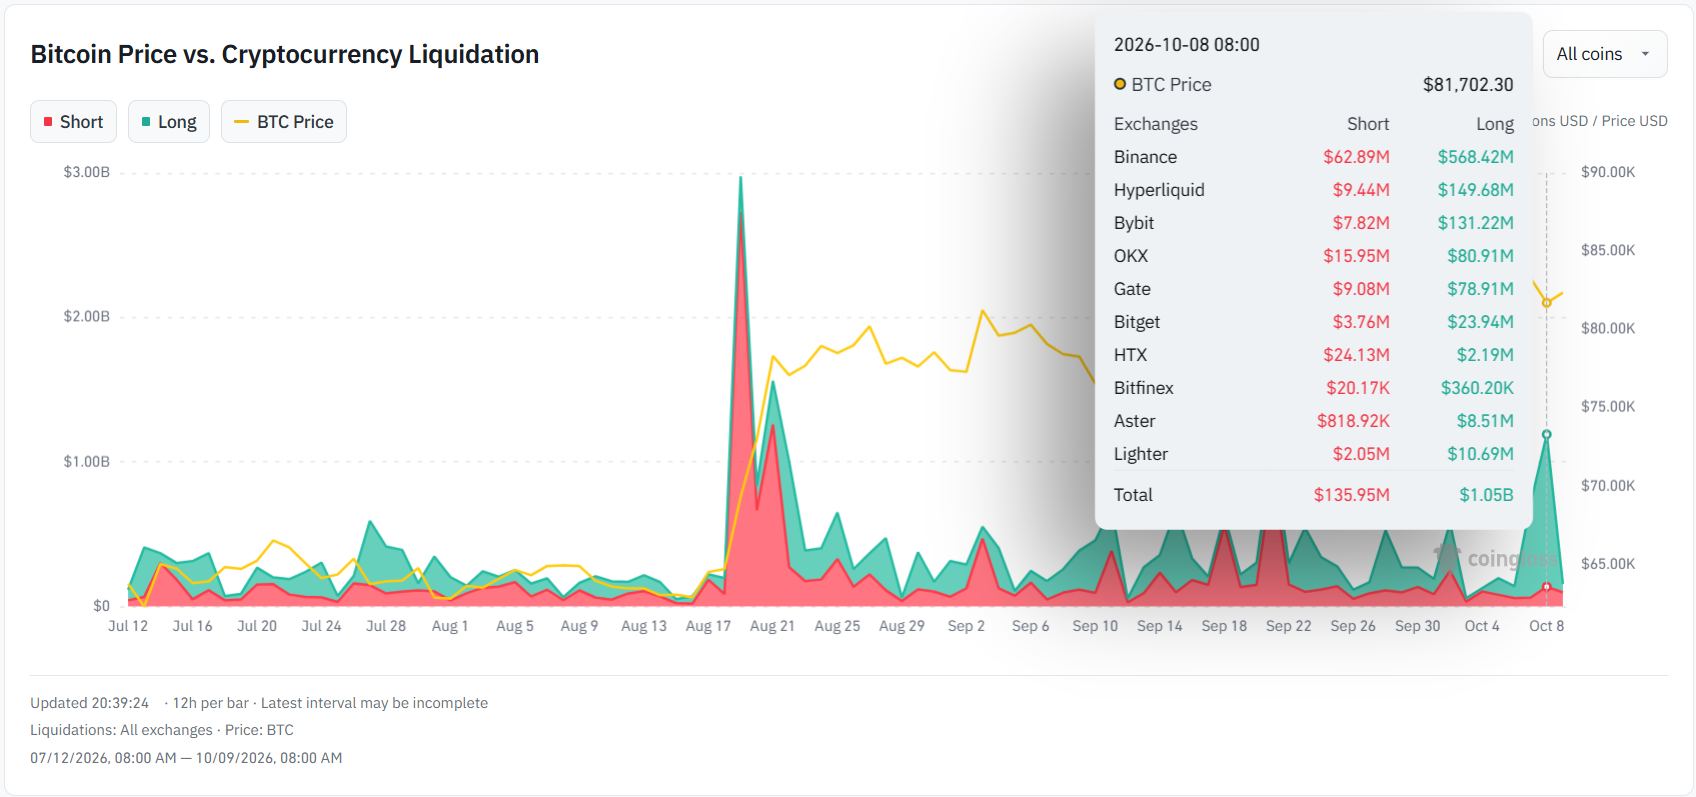Screen dimensions: 1696x797
Task: Click the 12h per bar interval note
Action: 211,703
